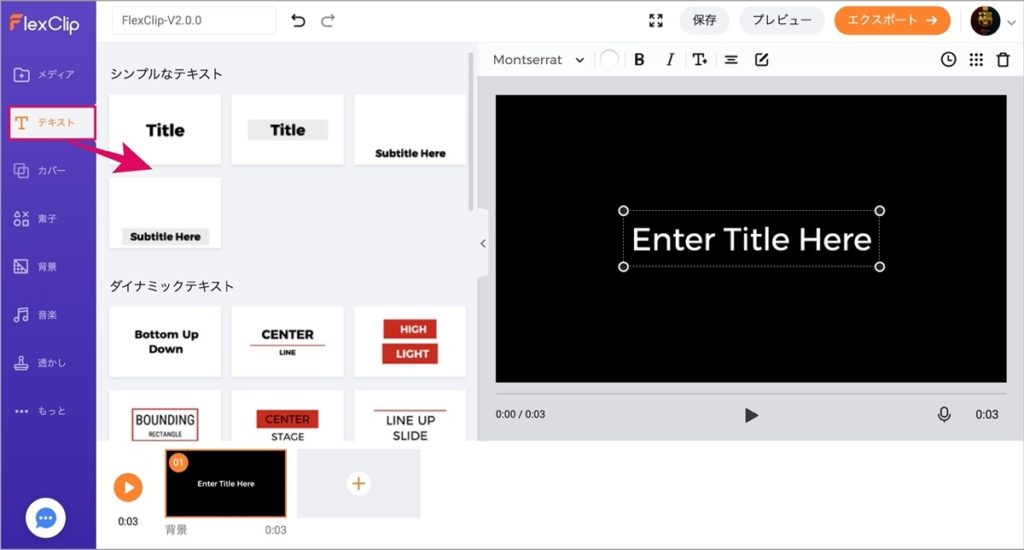Add the CENTER LINE dynamic text
This screenshot has width=1024, height=550.
[287, 342]
